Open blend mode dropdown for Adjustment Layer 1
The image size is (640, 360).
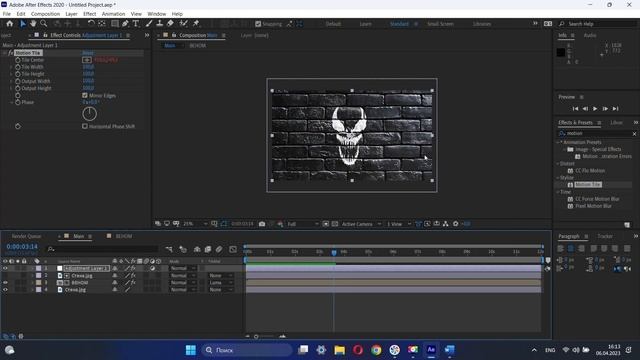pyautogui.click(x=182, y=268)
